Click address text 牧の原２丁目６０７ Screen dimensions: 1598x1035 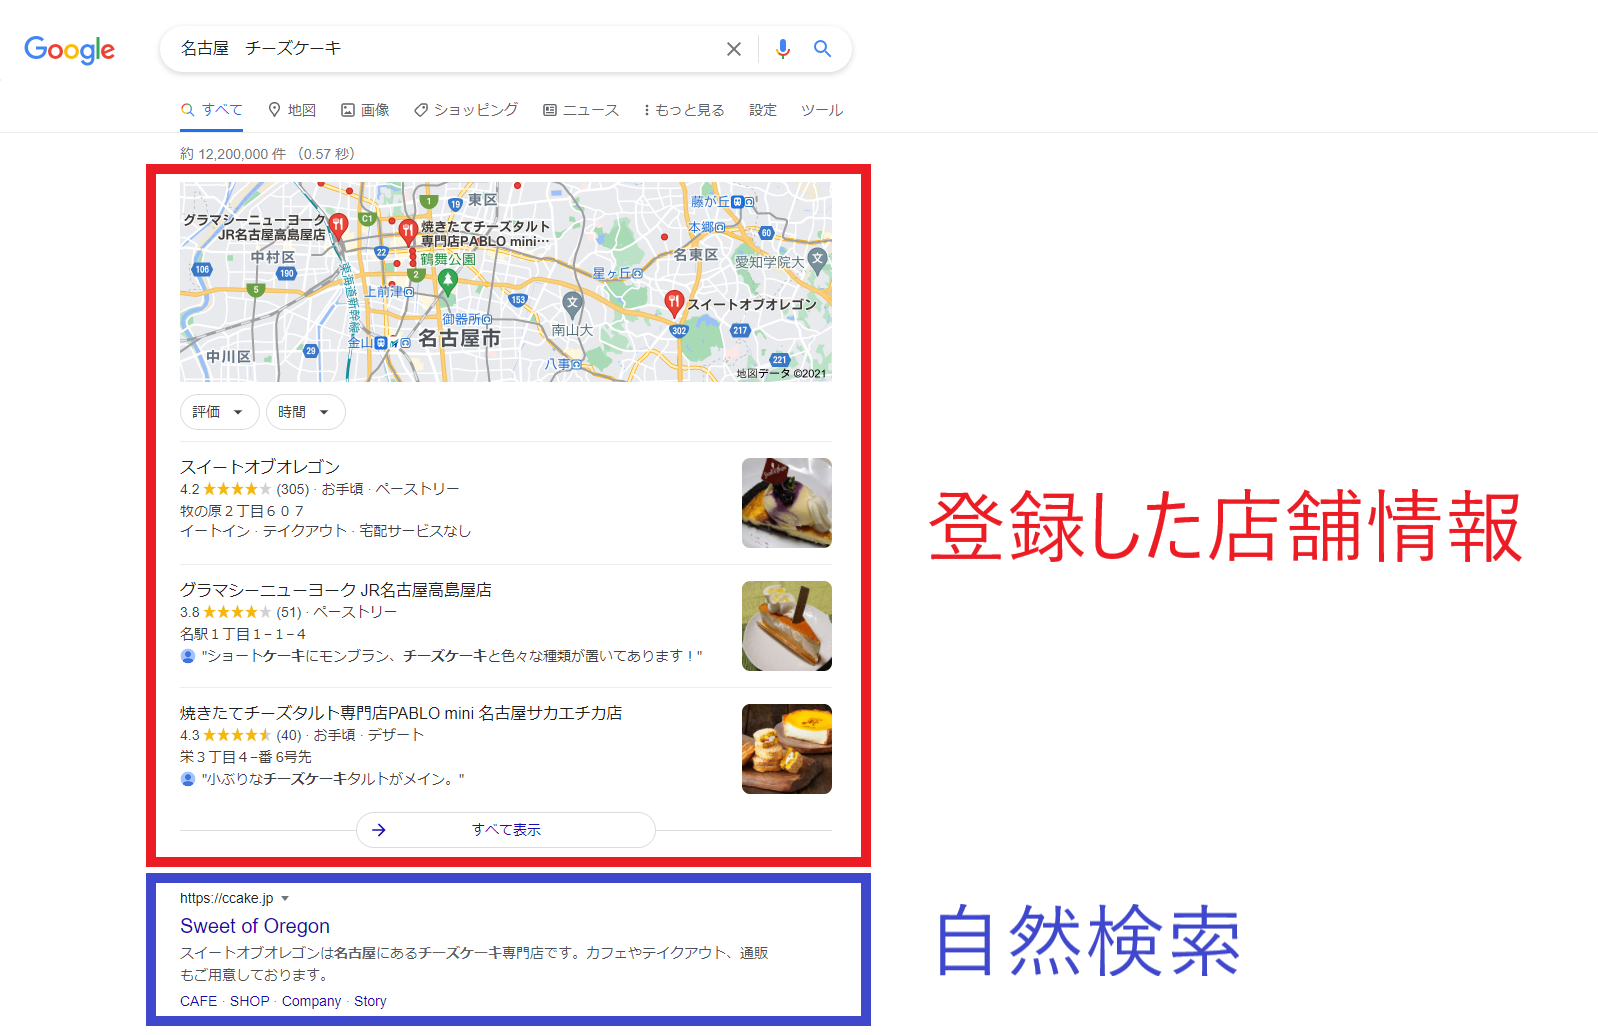click(242, 511)
